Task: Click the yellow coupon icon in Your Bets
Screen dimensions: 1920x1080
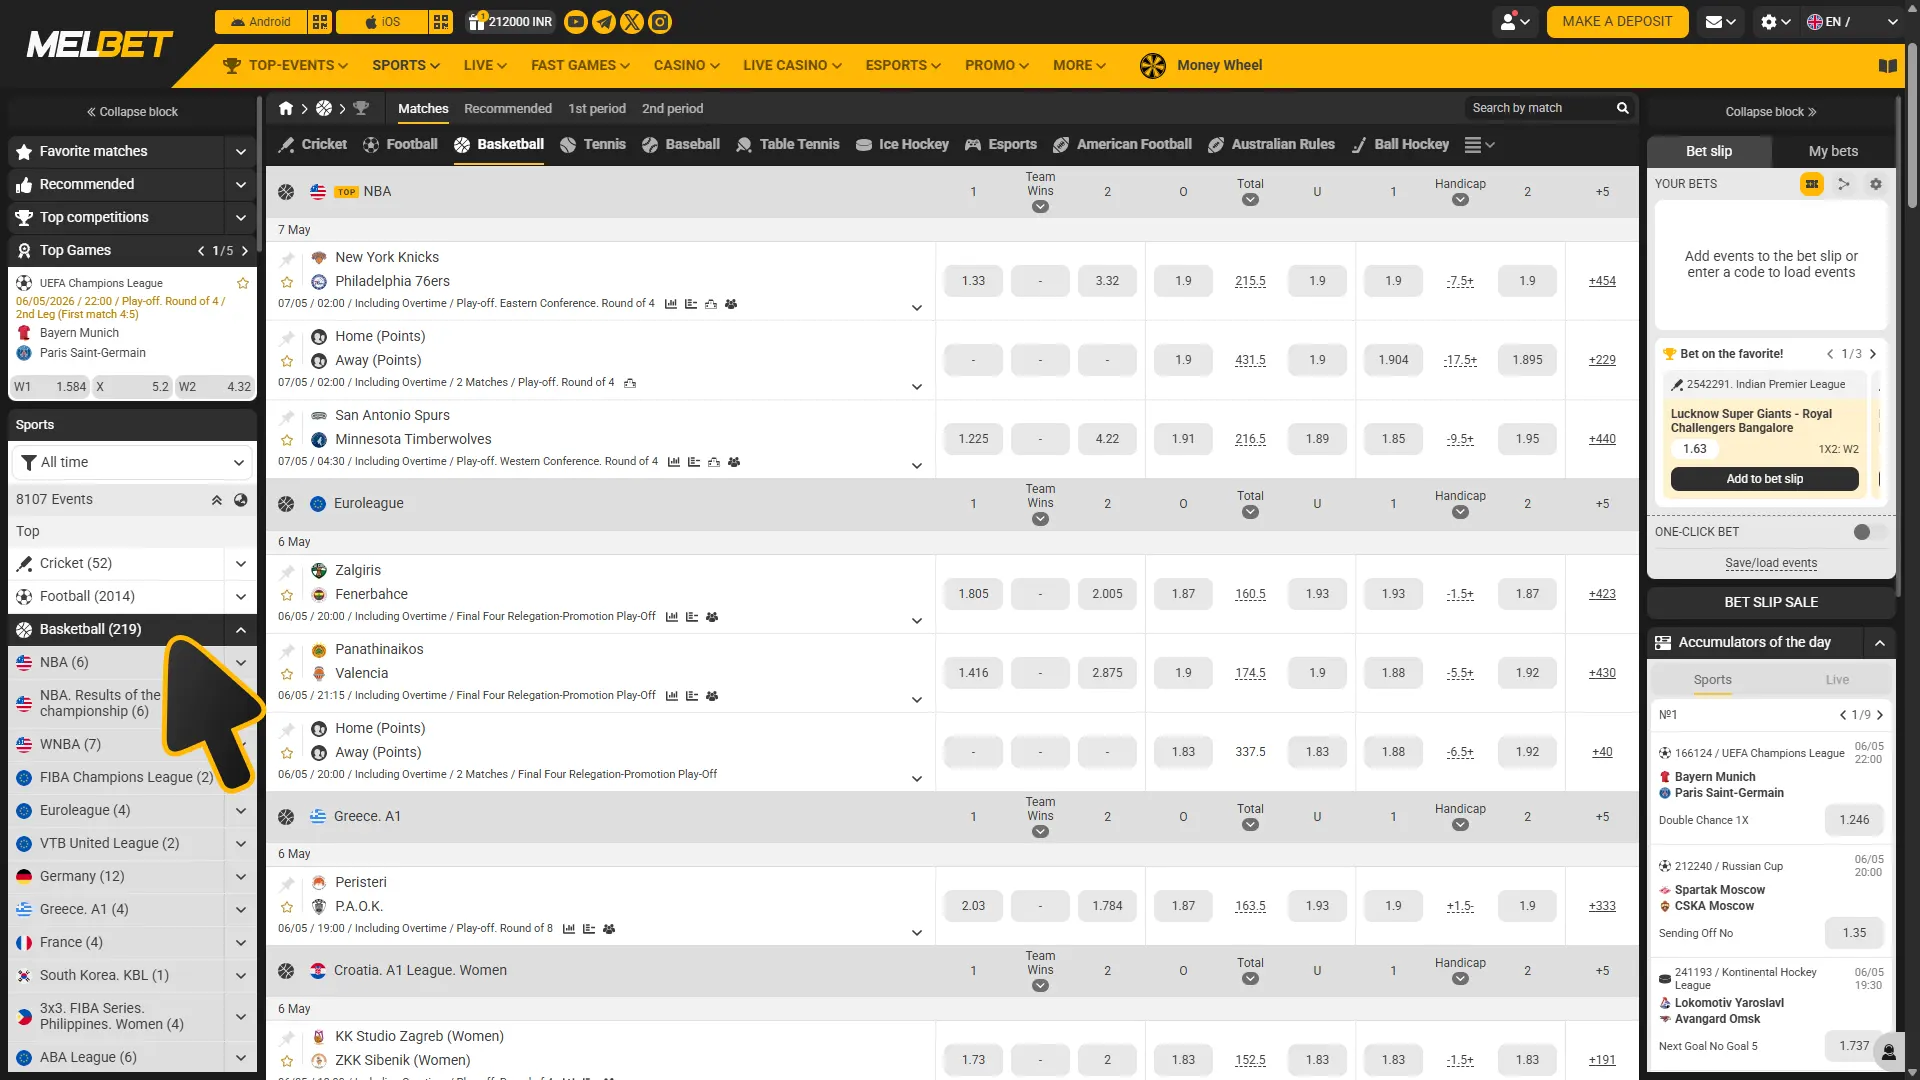Action: tap(1812, 184)
